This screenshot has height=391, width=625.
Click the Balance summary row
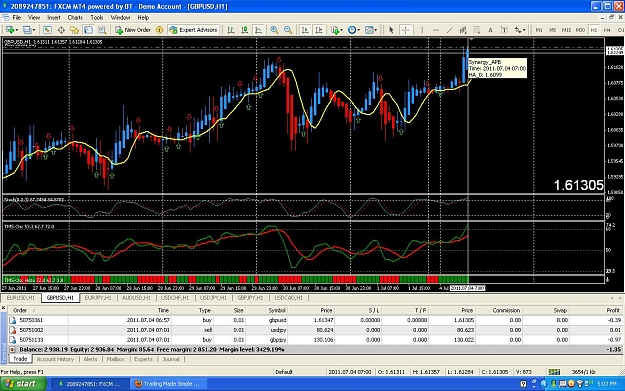315,350
